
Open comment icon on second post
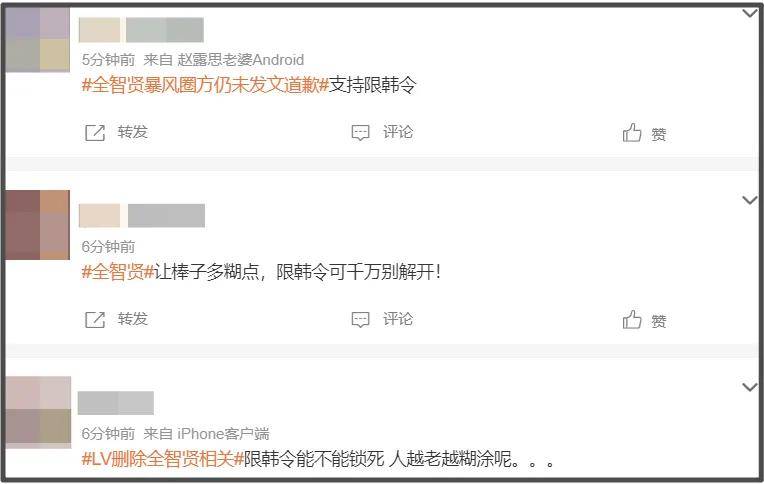pyautogui.click(x=361, y=320)
